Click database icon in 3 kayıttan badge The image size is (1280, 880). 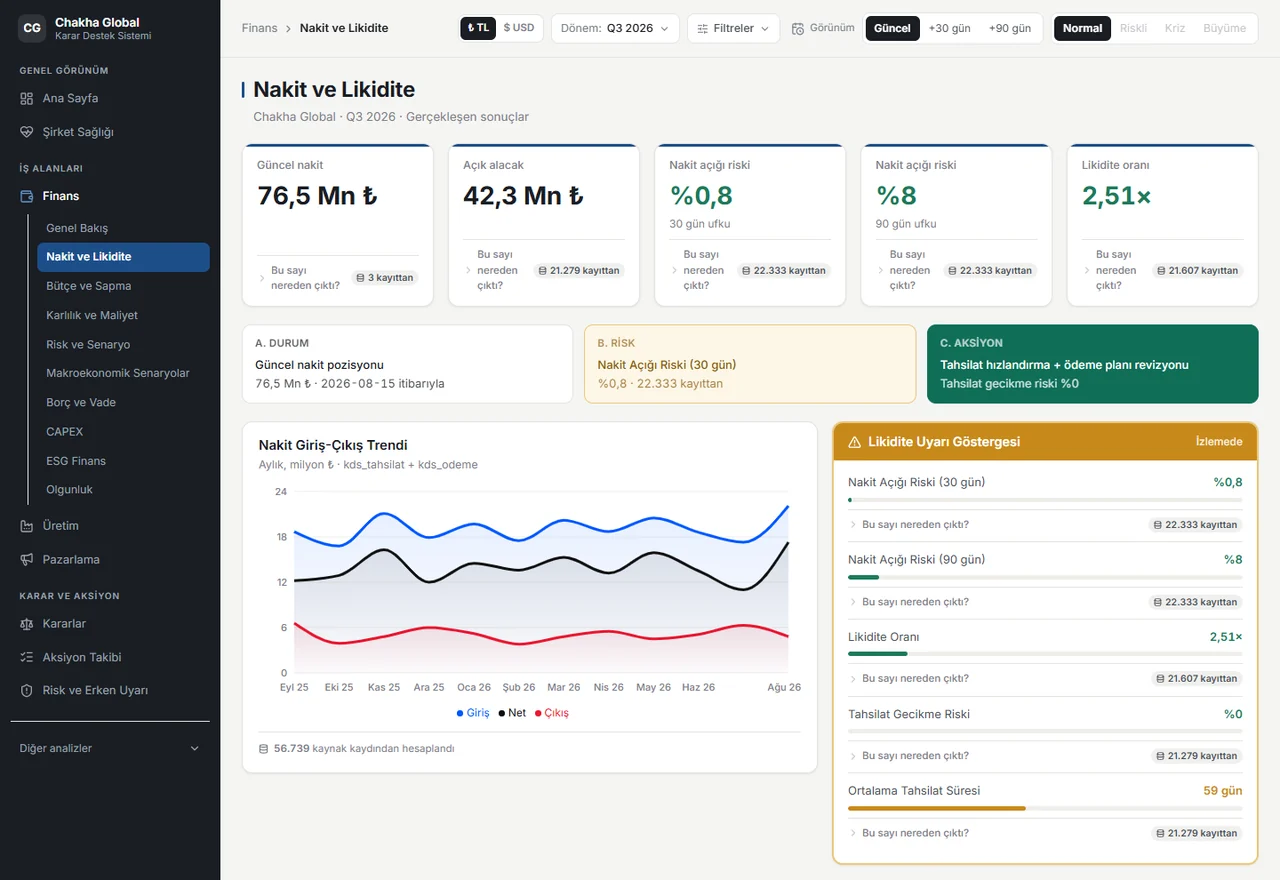point(361,278)
